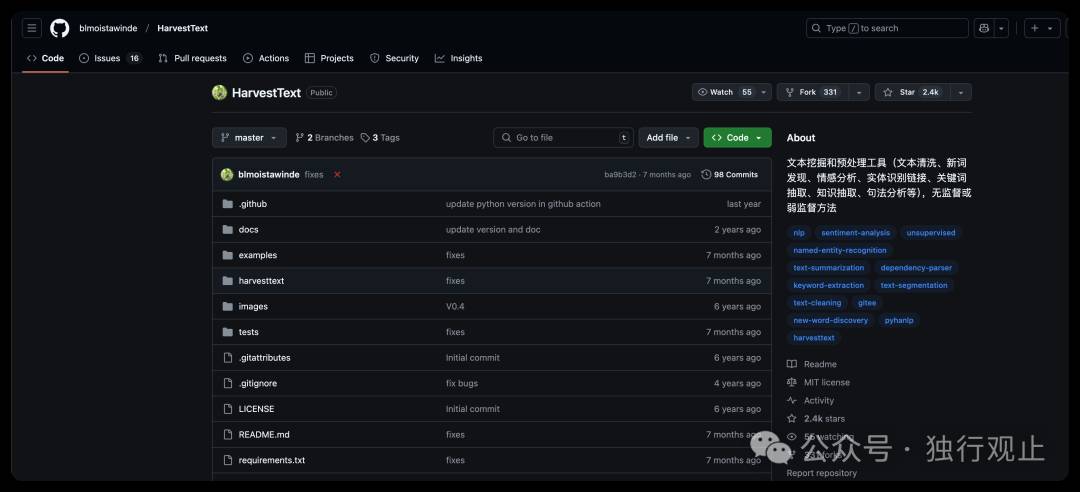Open Copilot dropdown arrow in header

click(x=1001, y=28)
